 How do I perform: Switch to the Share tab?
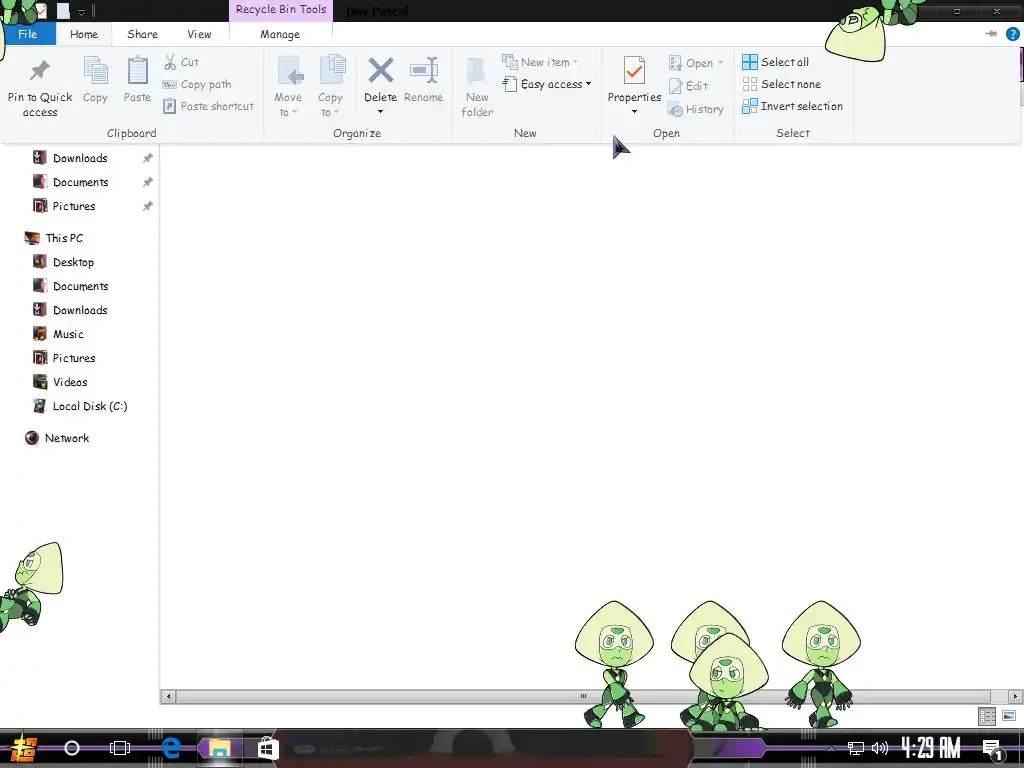(142, 34)
